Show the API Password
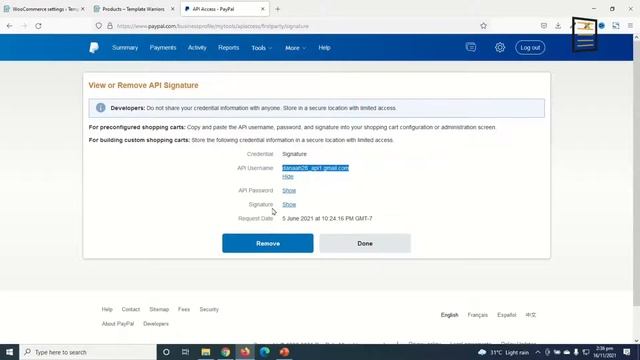This screenshot has width=640, height=360. pyautogui.click(x=289, y=191)
